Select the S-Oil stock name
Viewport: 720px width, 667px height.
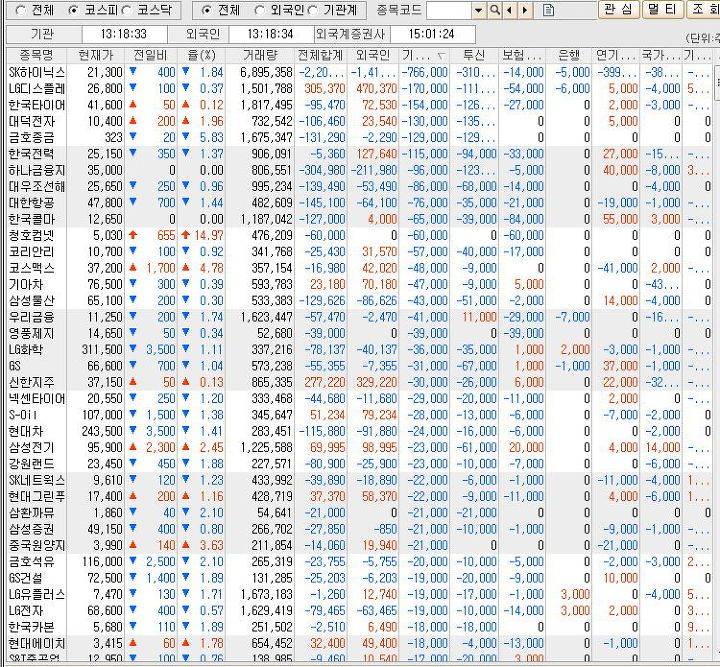tap(23, 415)
